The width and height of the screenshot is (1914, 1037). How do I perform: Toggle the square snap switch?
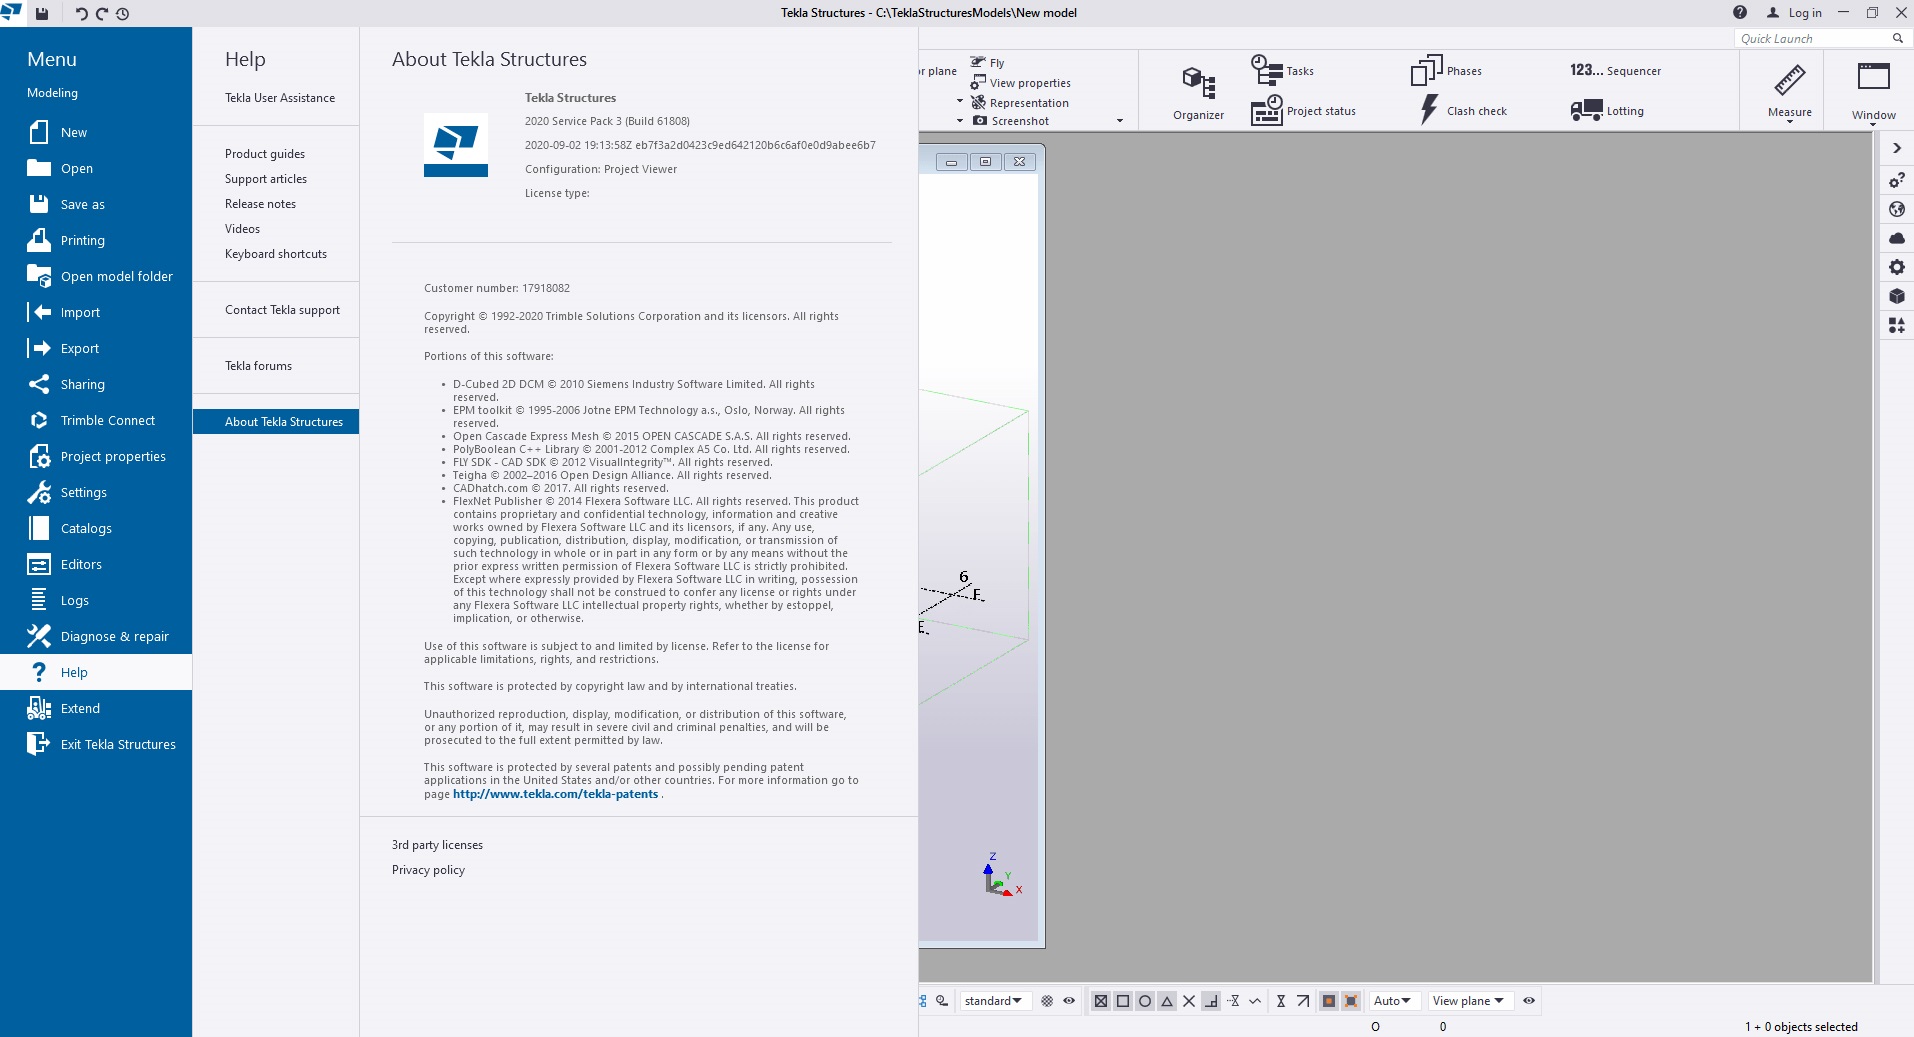click(x=1122, y=1000)
